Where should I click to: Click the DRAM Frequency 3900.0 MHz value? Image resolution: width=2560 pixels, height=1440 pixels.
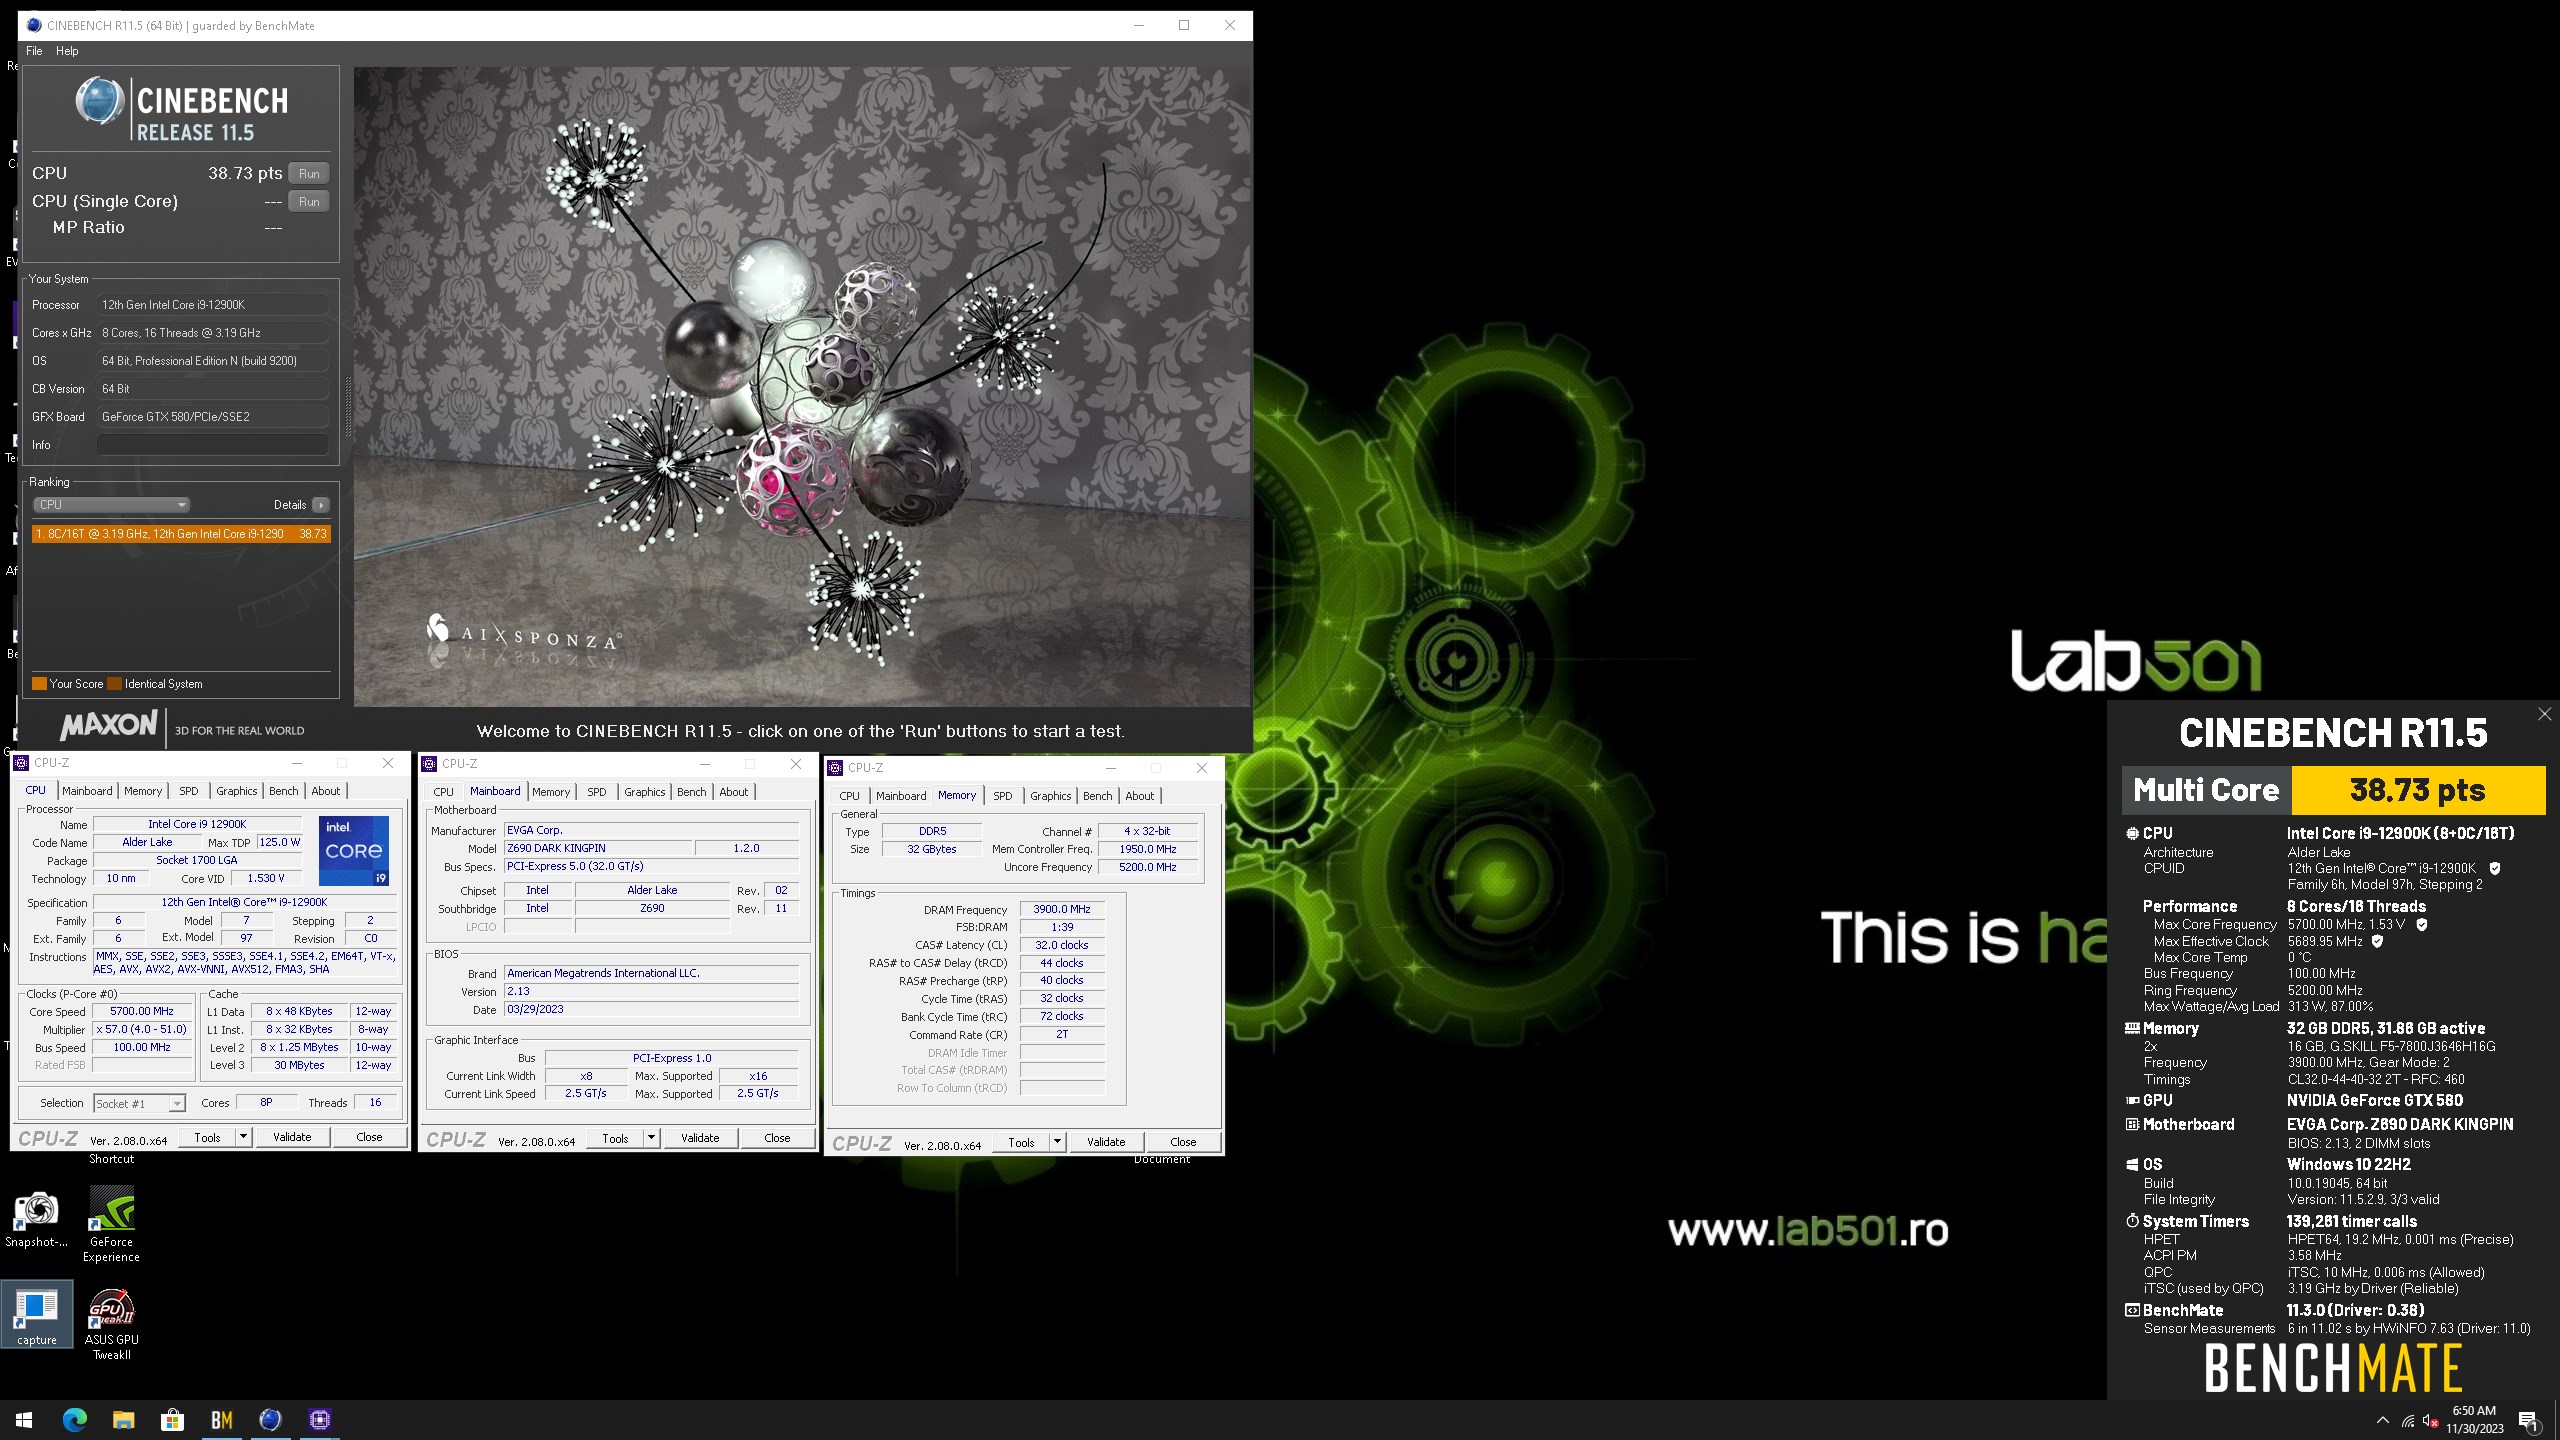click(x=1062, y=909)
